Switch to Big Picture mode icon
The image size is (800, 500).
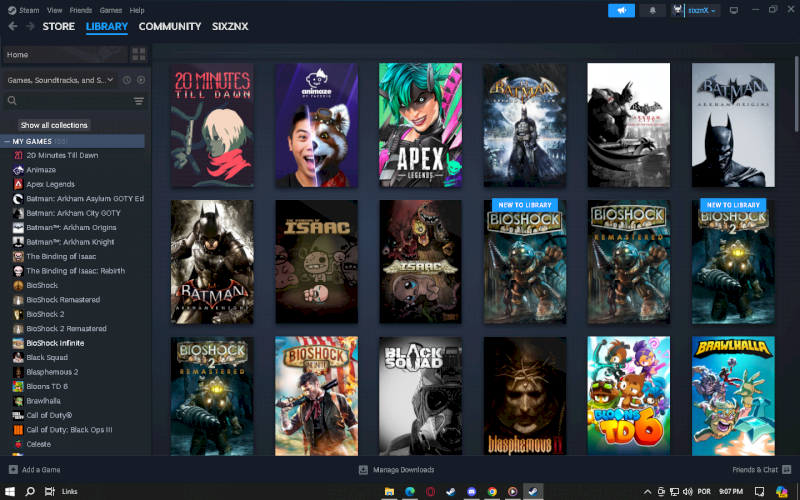(733, 10)
